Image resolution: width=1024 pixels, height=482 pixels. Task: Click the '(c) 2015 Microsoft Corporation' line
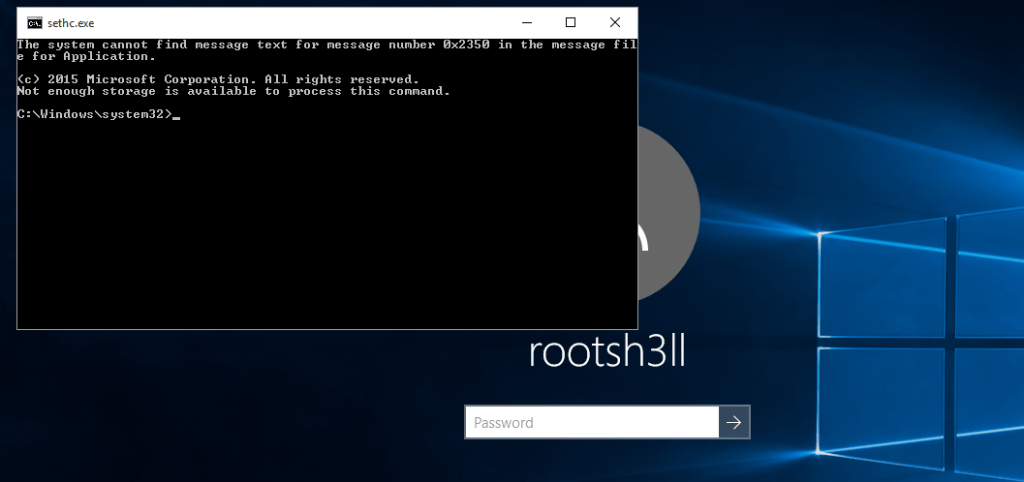tap(218, 80)
